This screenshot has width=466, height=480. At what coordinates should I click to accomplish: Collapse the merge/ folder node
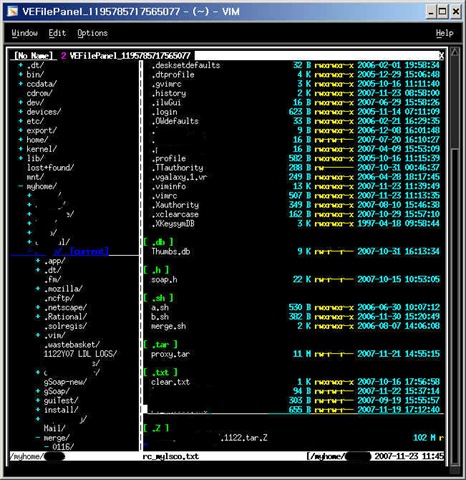tap(38, 438)
